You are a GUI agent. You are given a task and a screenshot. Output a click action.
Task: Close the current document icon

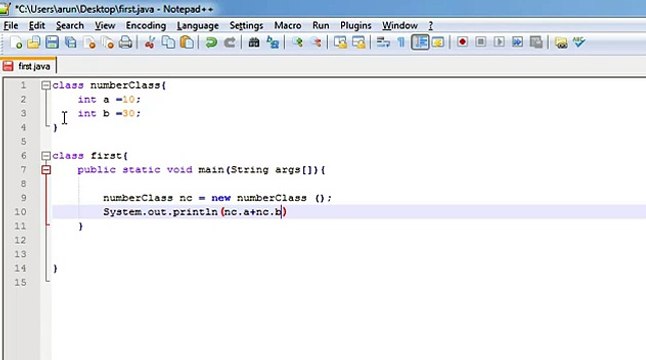click(x=89, y=42)
